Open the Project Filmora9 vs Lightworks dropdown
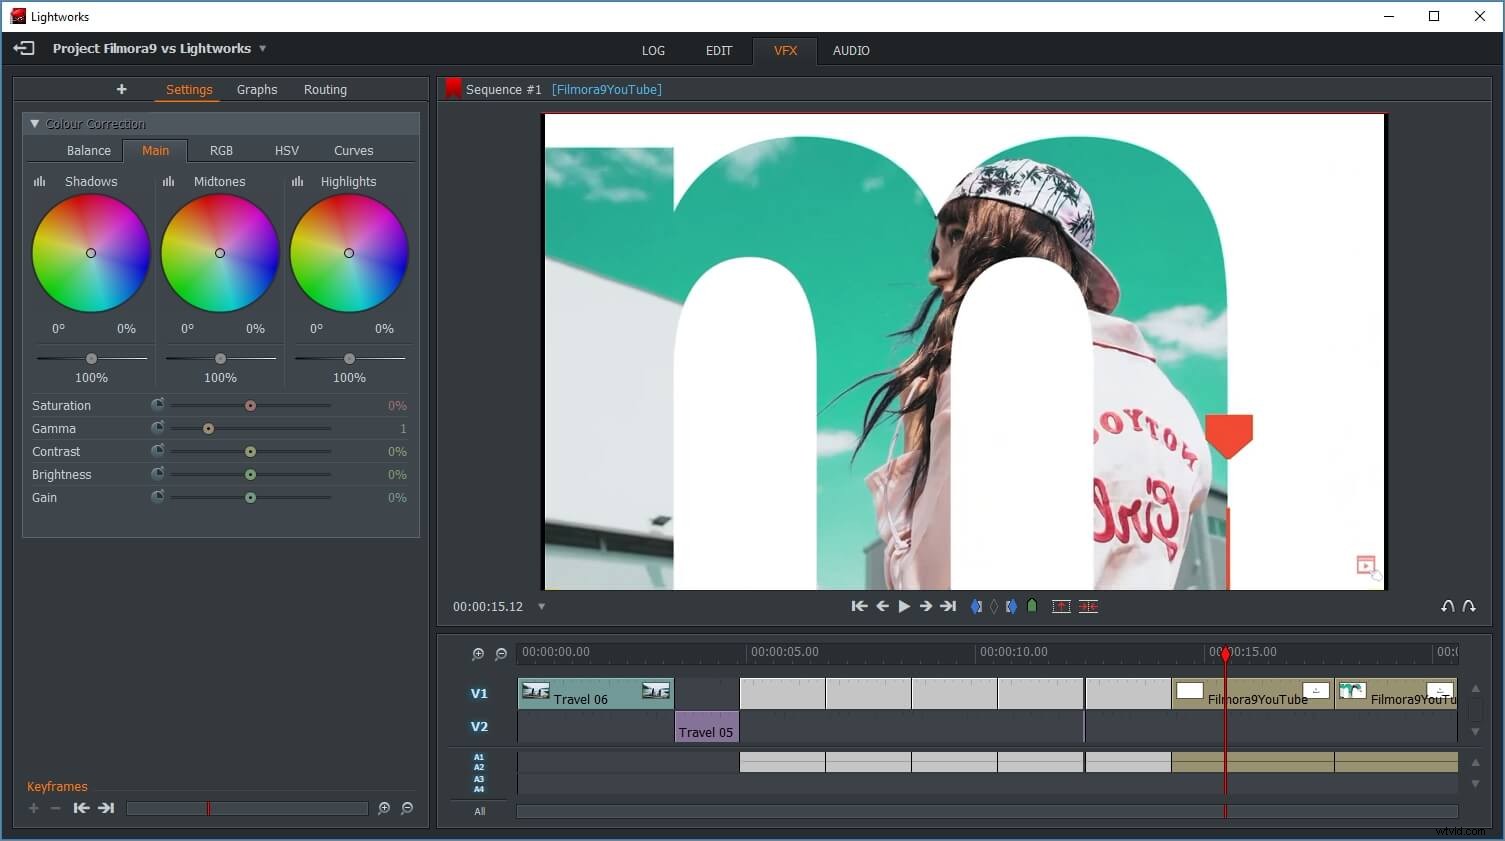Viewport: 1505px width, 841px height. pos(262,47)
